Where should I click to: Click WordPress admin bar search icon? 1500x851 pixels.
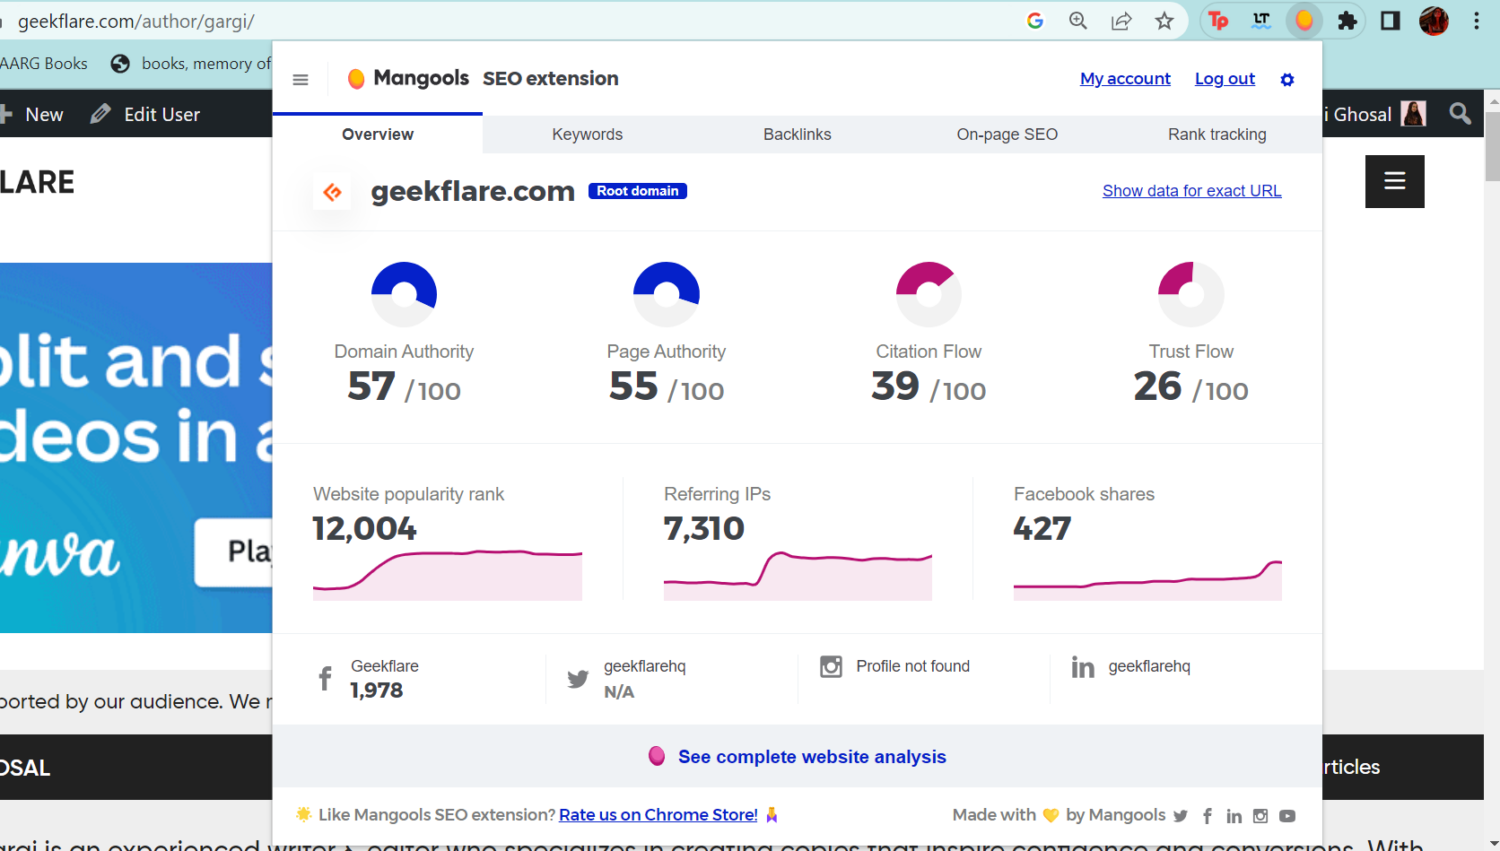[x=1460, y=114]
